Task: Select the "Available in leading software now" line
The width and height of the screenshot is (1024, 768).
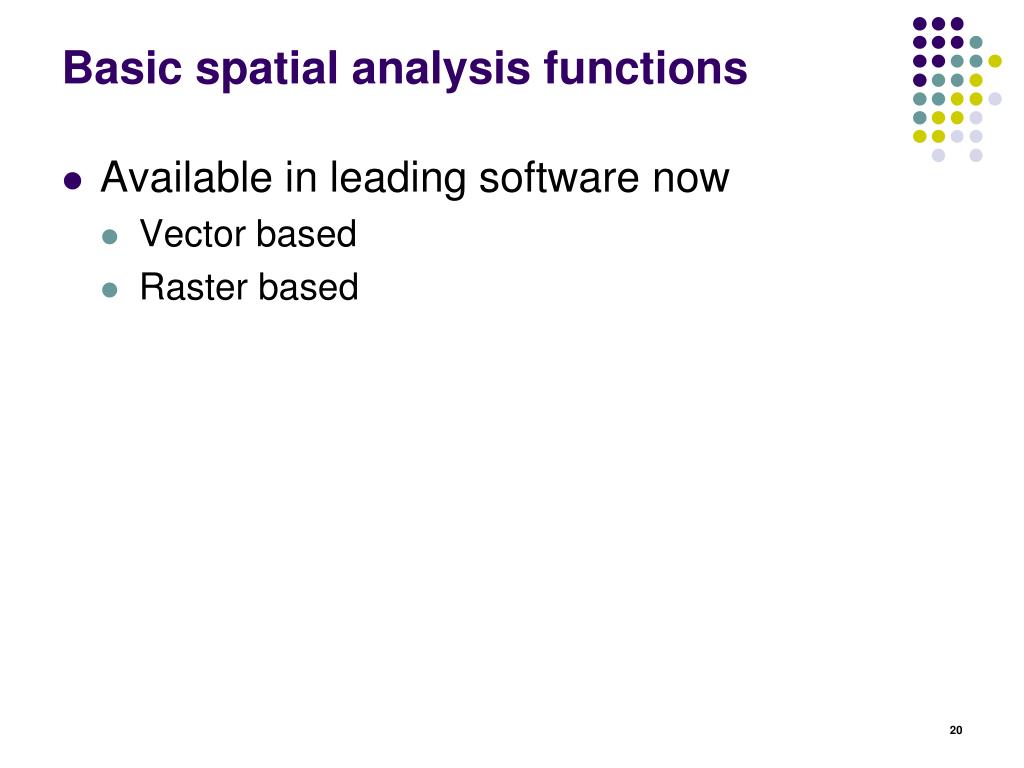Action: coord(415,179)
